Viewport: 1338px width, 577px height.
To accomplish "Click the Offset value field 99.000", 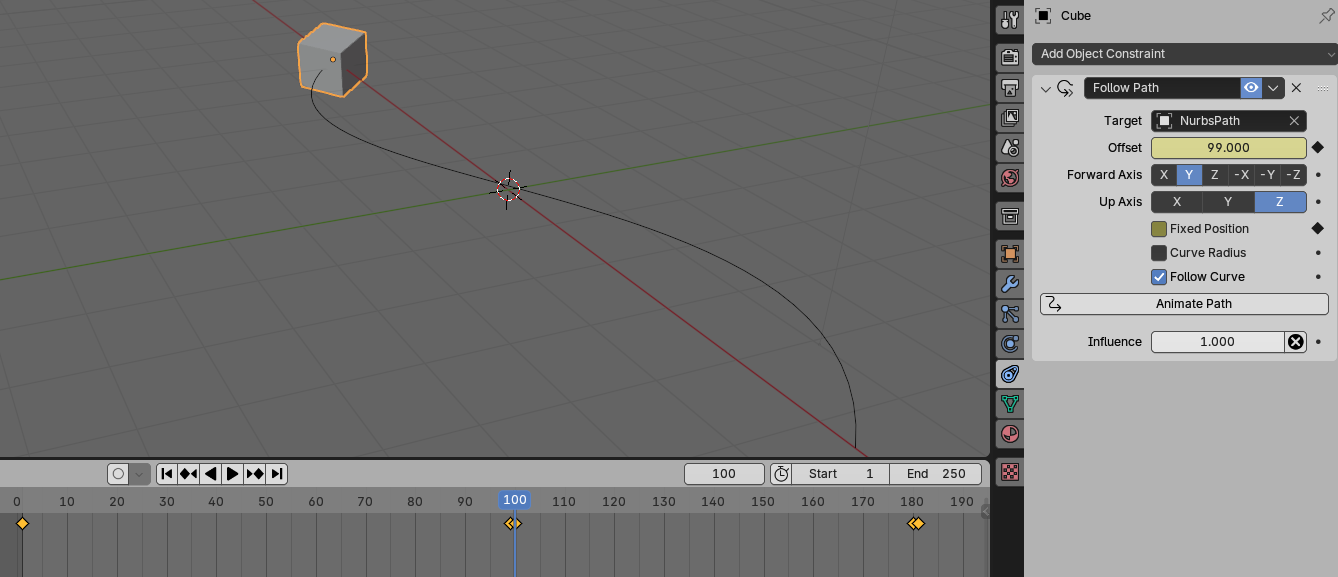I will coord(1229,148).
